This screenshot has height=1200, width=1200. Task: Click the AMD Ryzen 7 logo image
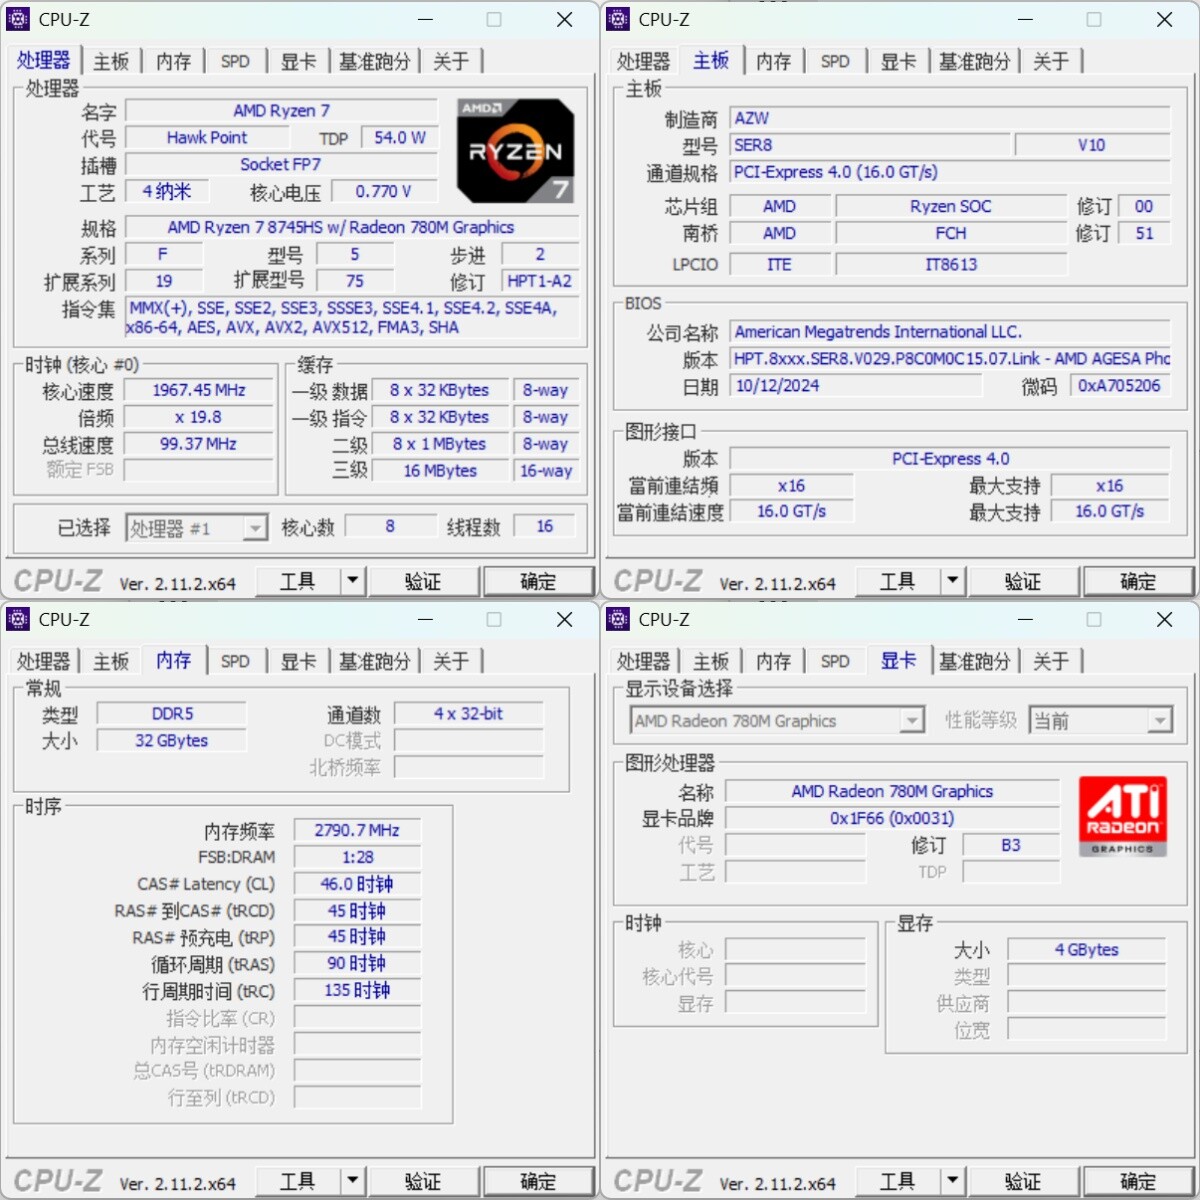coord(515,151)
